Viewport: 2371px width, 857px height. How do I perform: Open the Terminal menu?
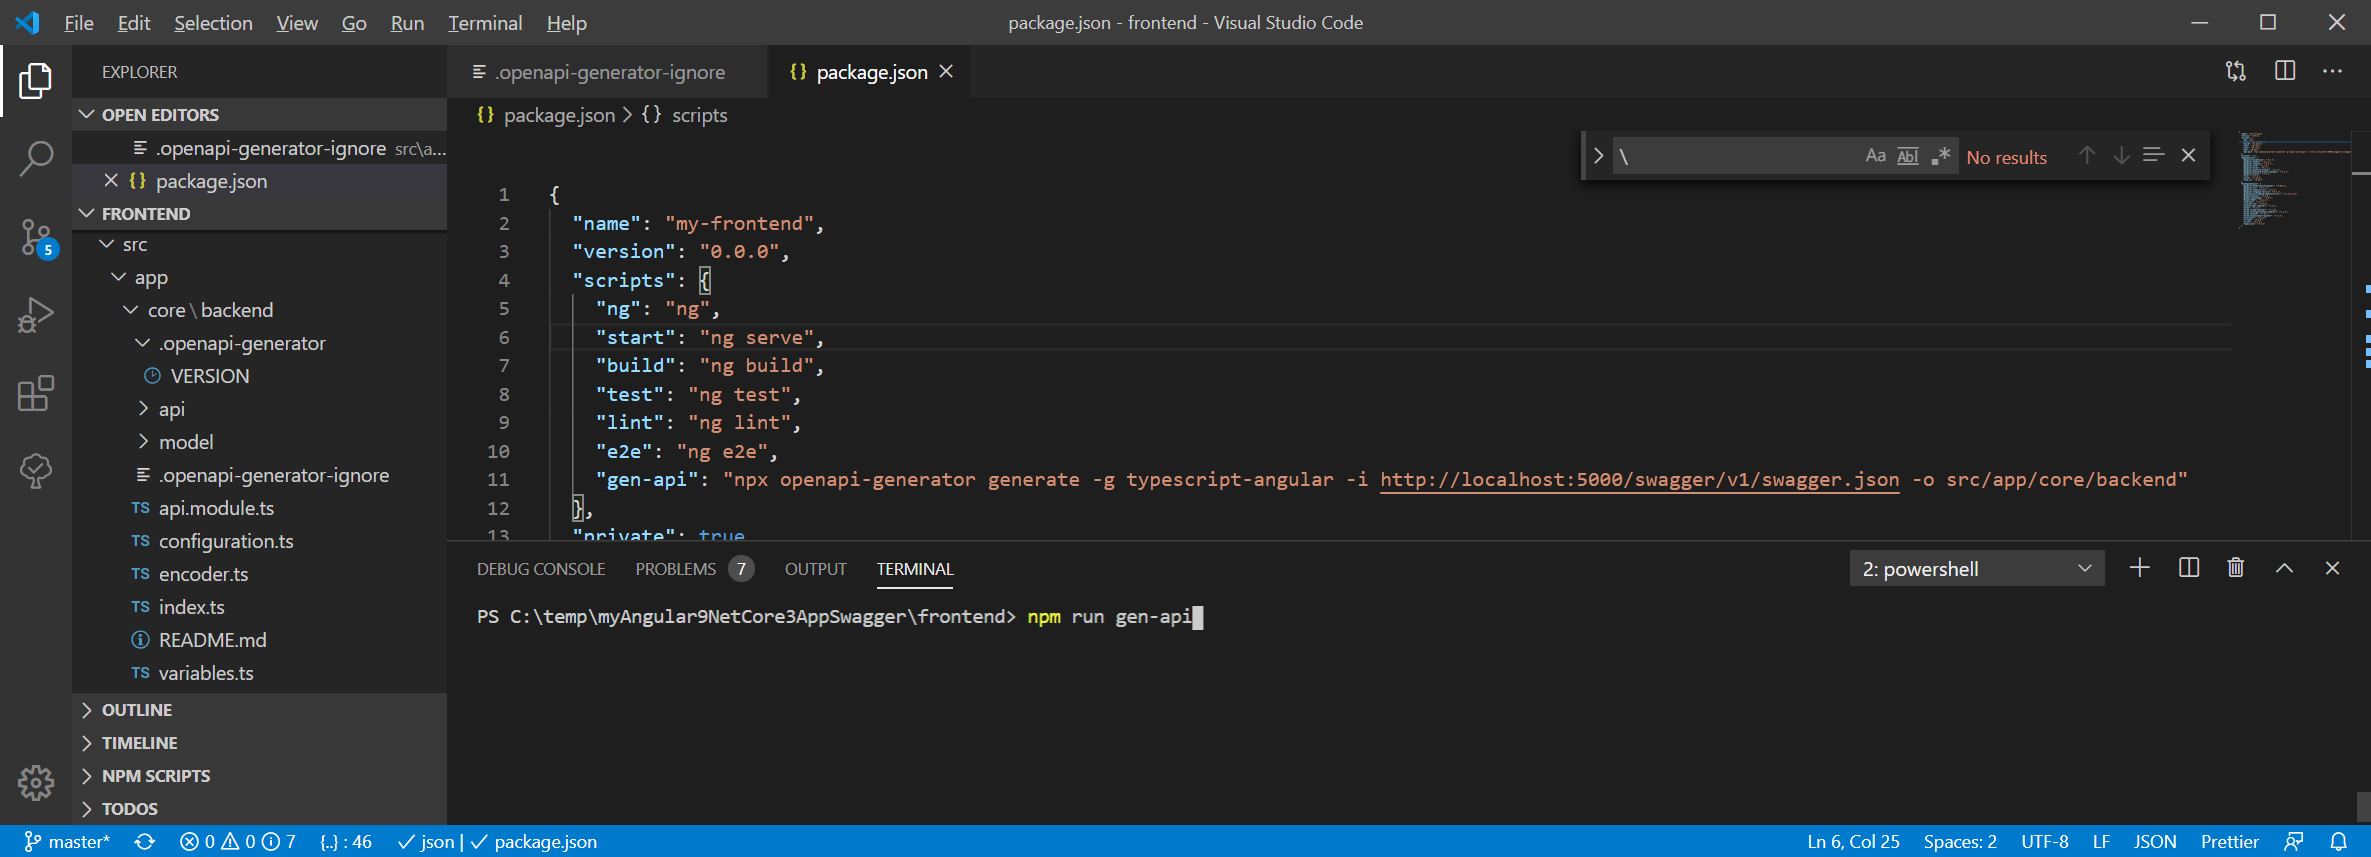click(485, 22)
